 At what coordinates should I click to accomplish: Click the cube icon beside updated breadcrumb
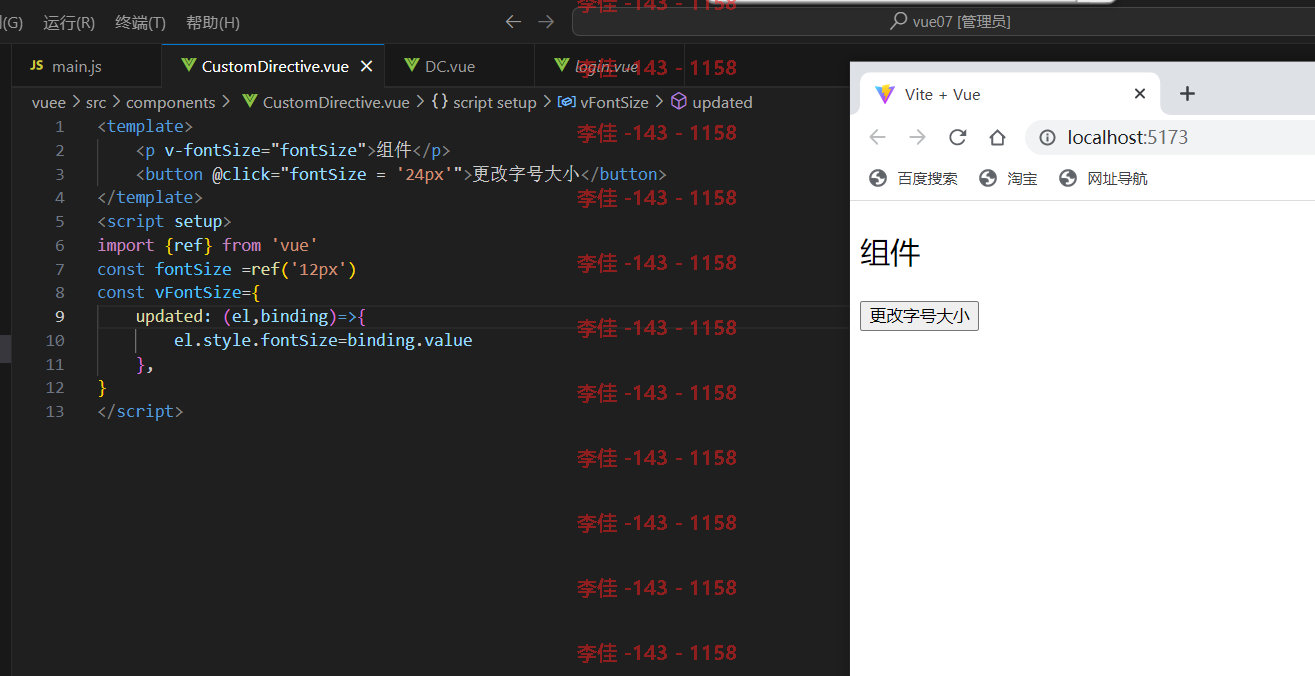[x=679, y=102]
